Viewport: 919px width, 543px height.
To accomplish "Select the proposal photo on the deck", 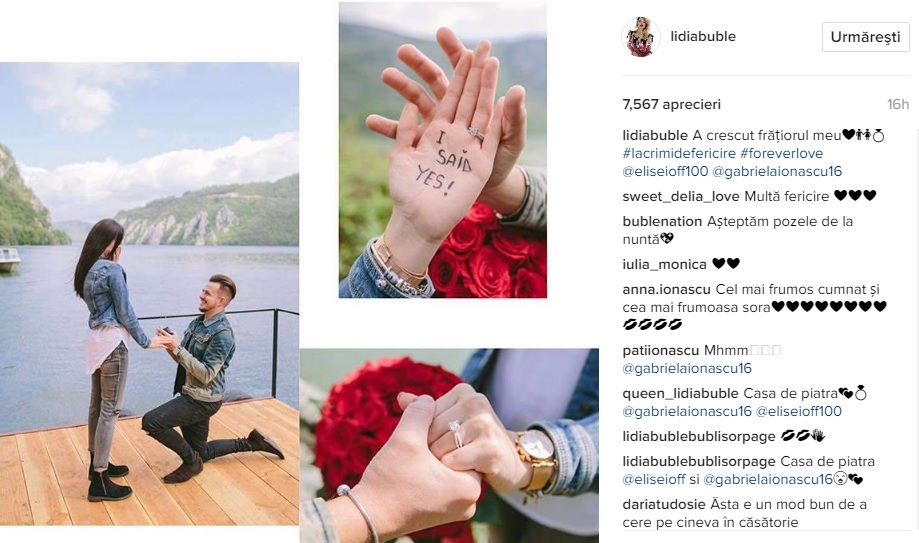I will coord(149,294).
